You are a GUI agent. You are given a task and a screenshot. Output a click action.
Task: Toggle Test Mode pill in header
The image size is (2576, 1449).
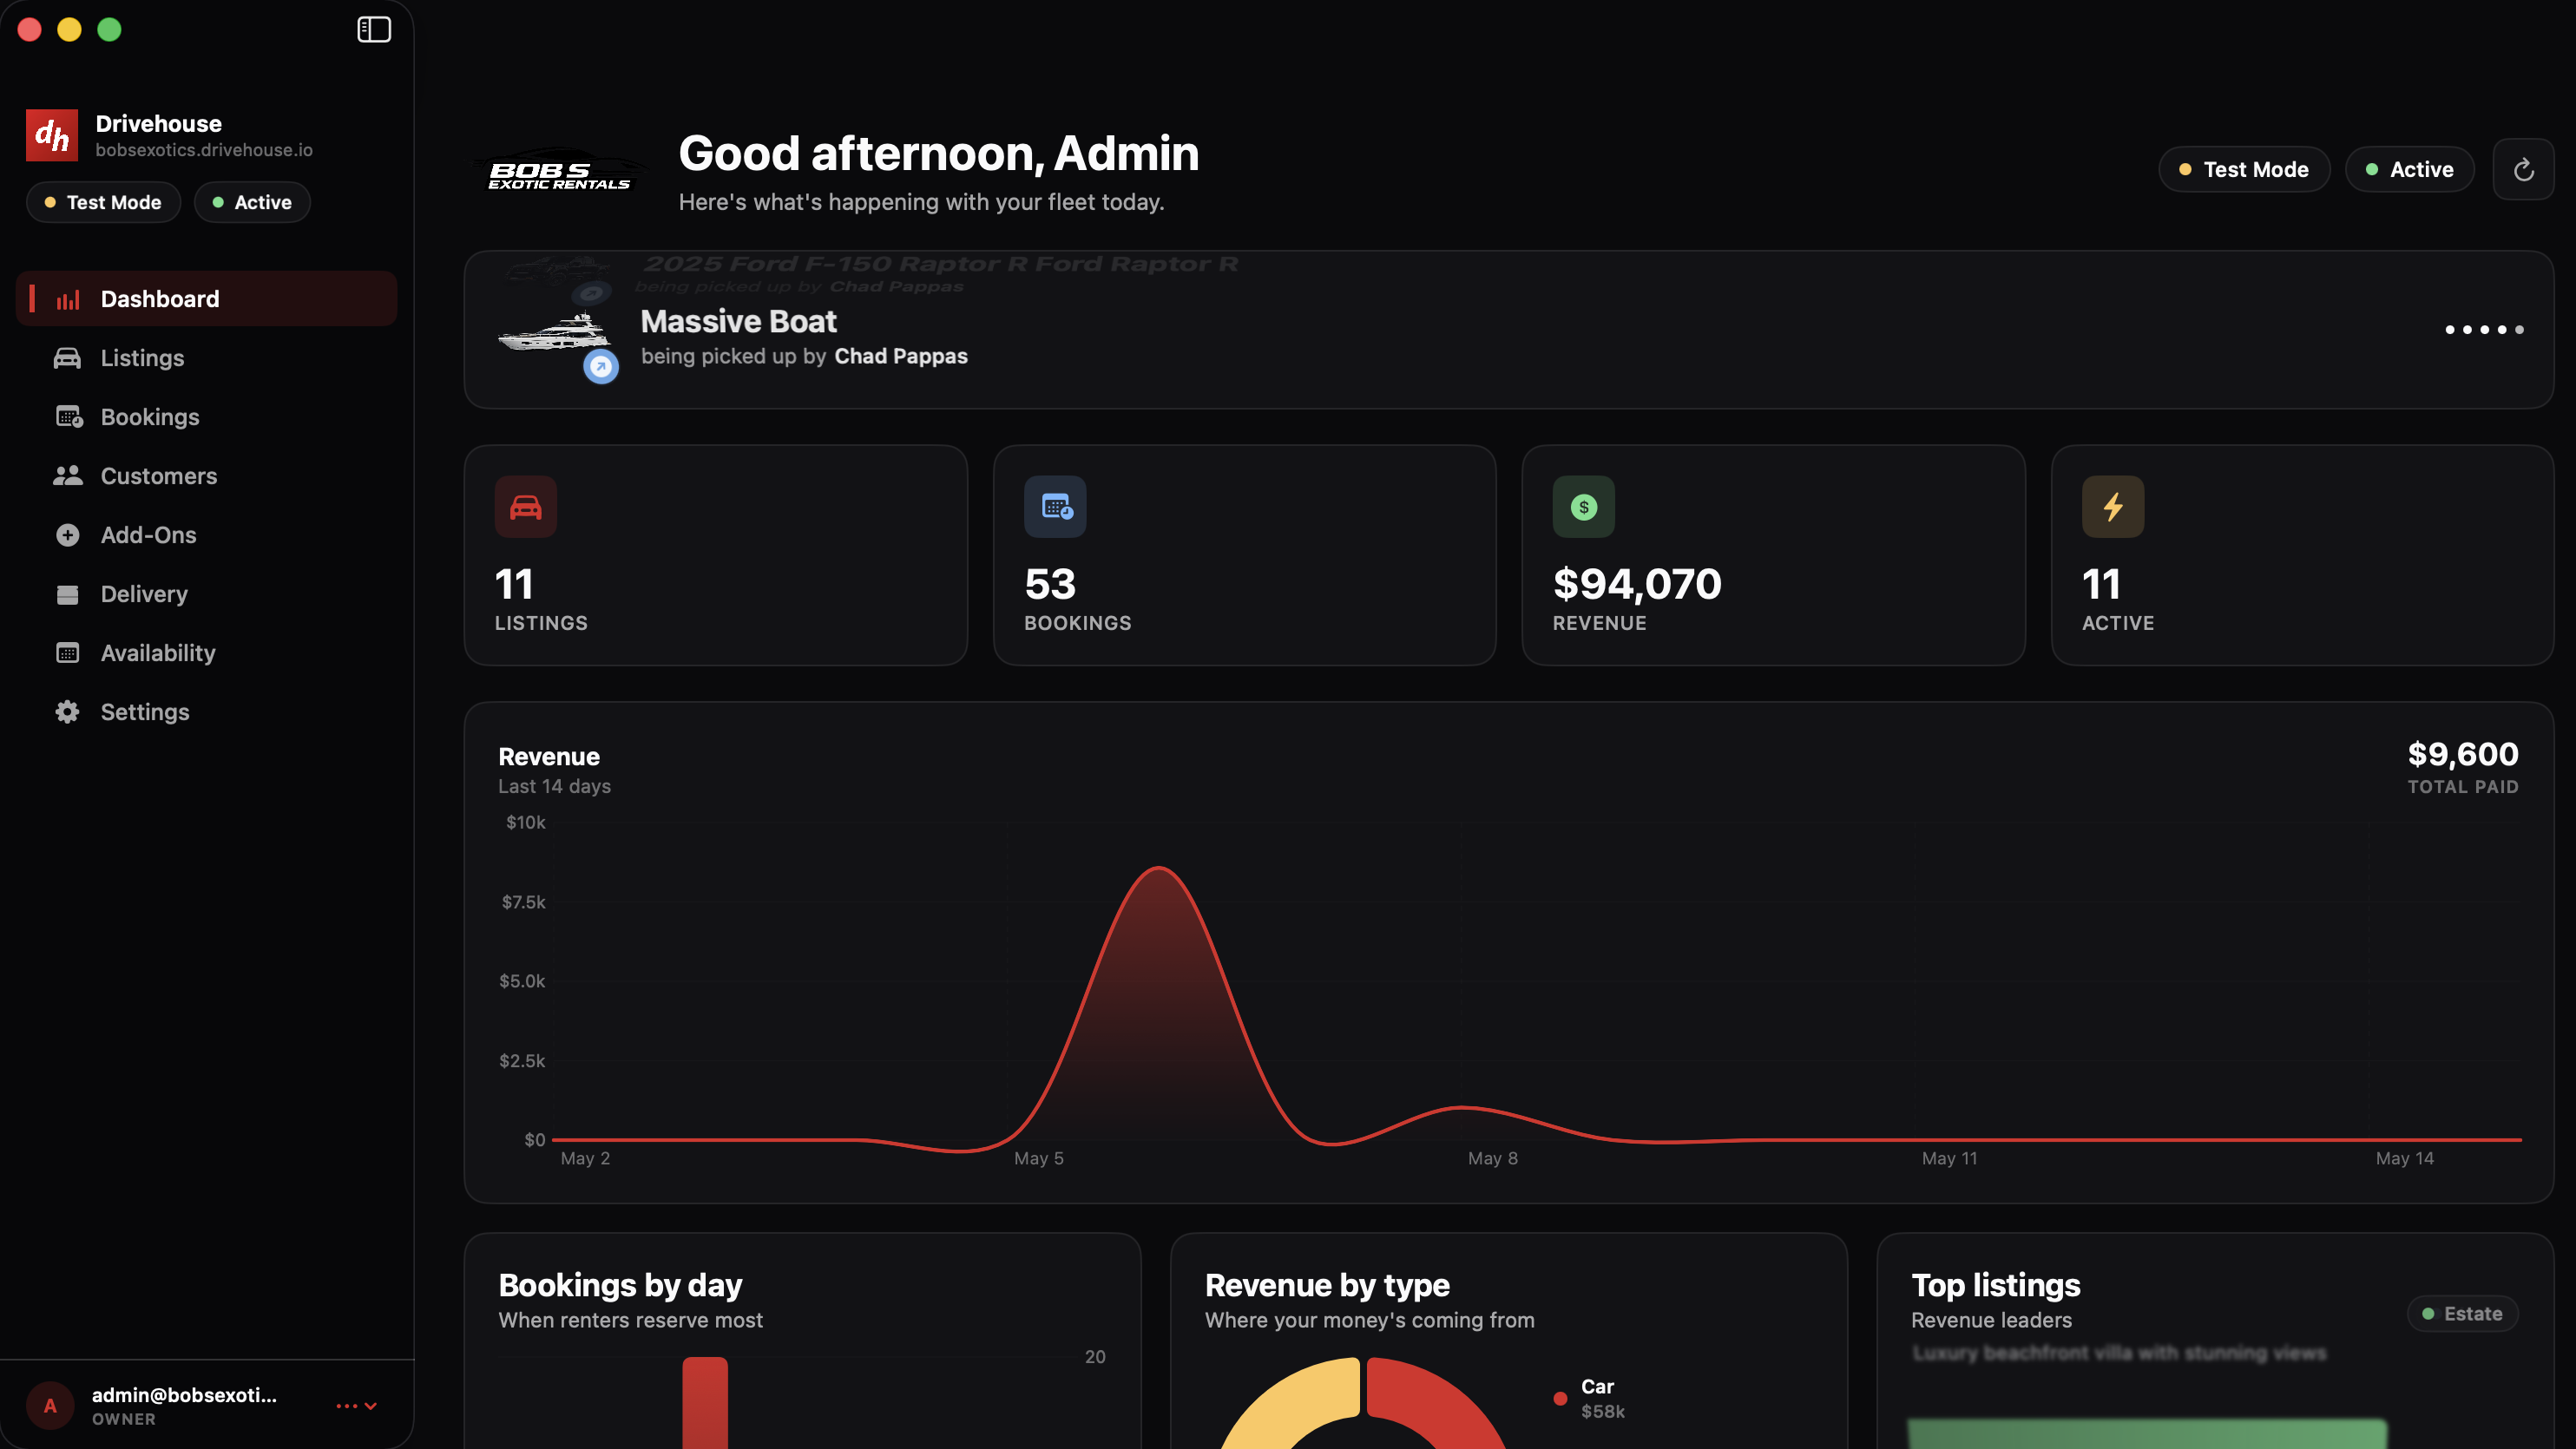pyautogui.click(x=2244, y=170)
